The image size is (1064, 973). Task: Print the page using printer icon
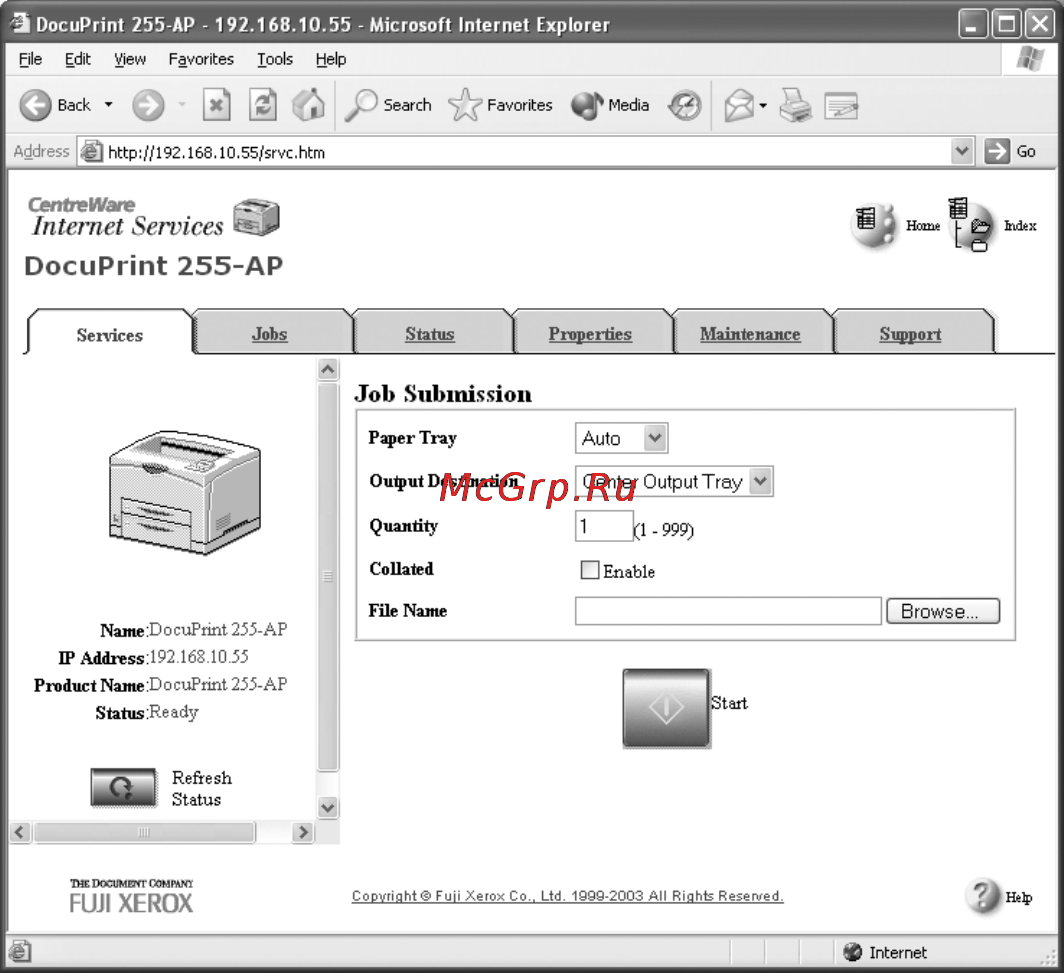795,105
